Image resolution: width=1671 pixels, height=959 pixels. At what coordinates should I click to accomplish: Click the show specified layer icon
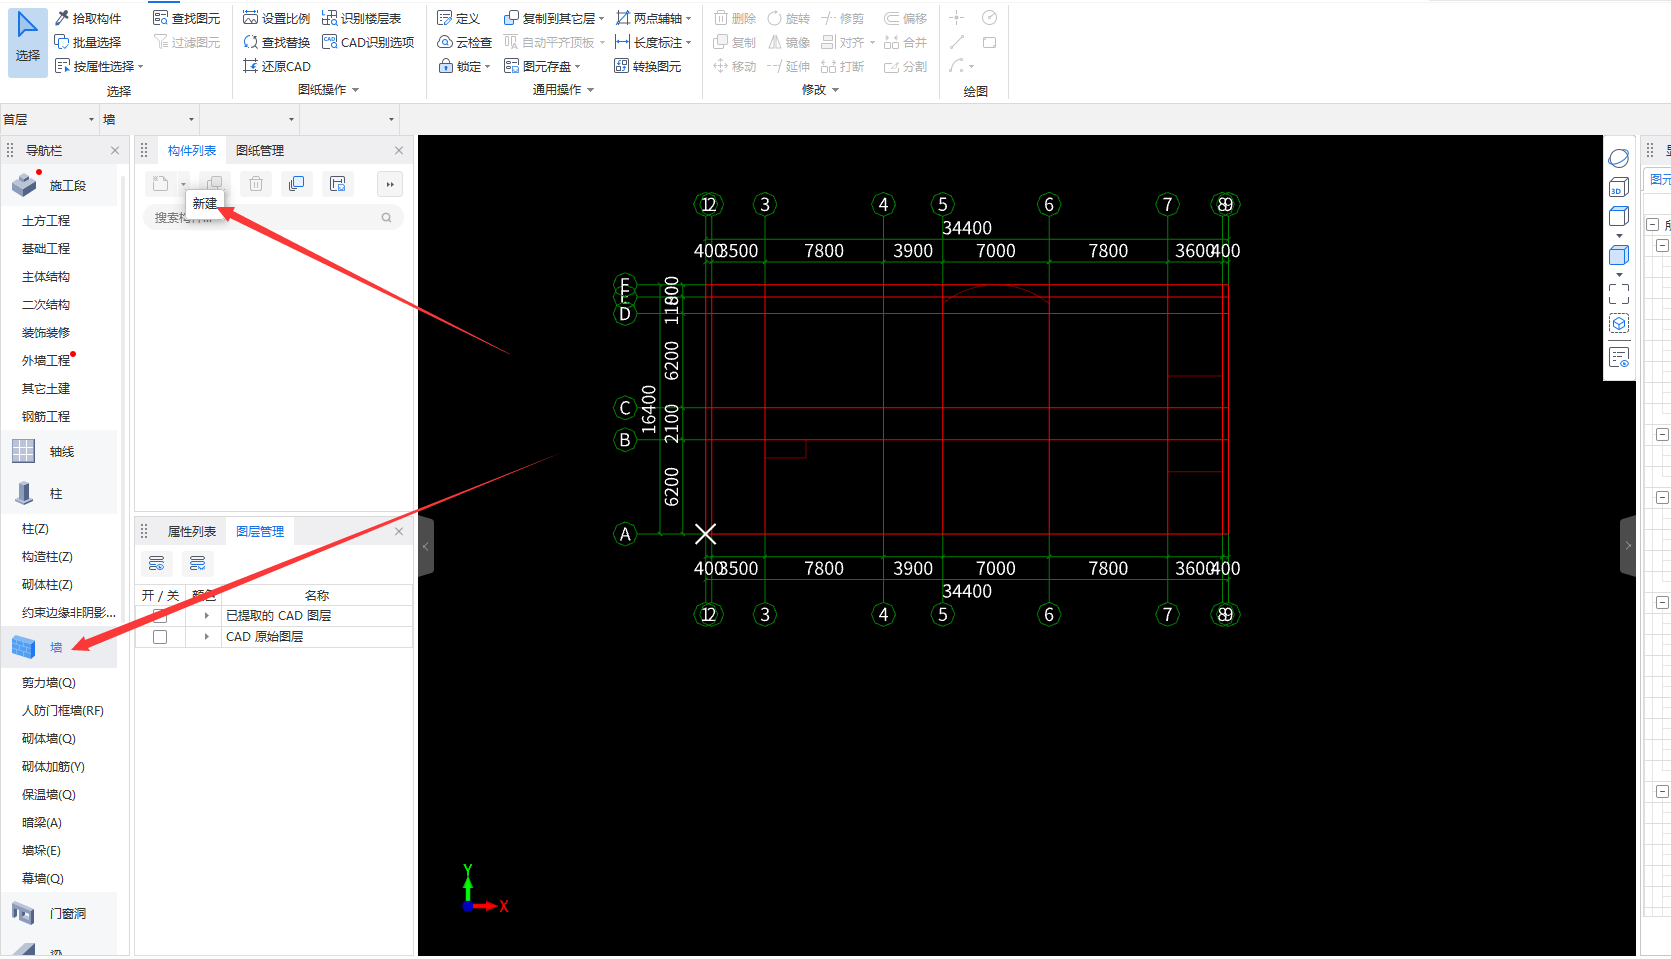point(157,564)
